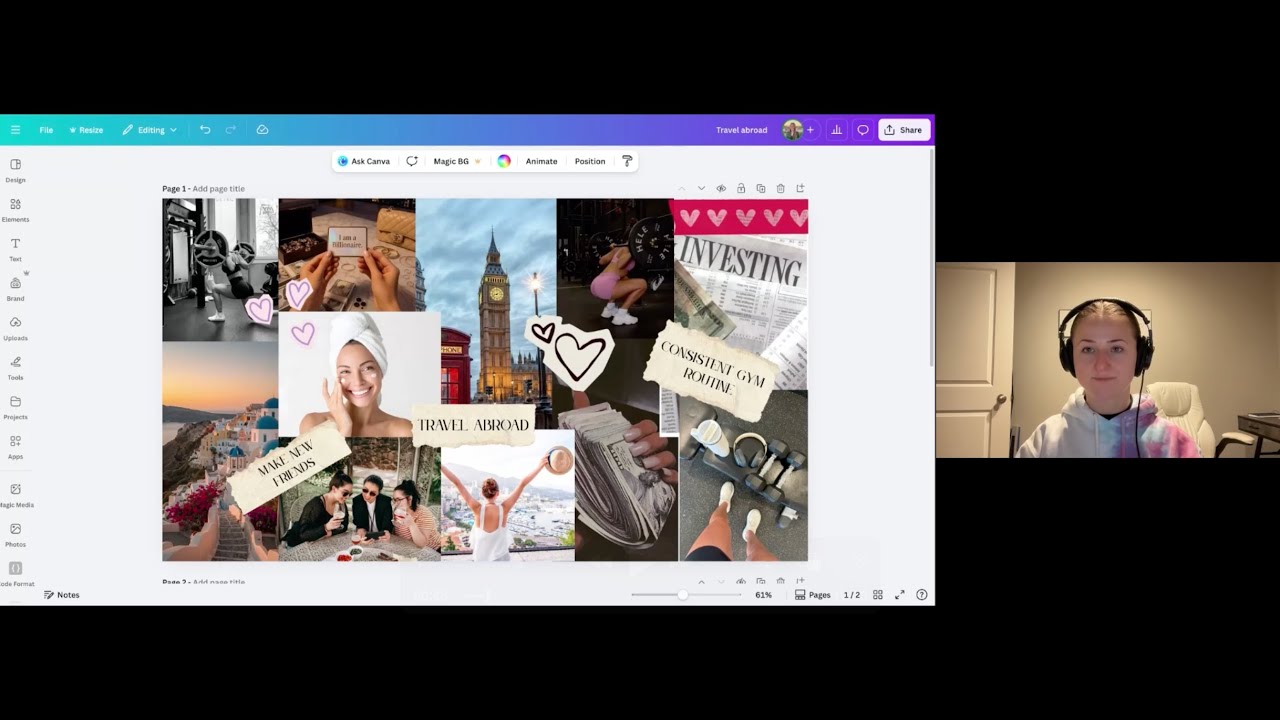This screenshot has height=720, width=1280.
Task: Duplicate Page 1
Action: [x=761, y=188]
